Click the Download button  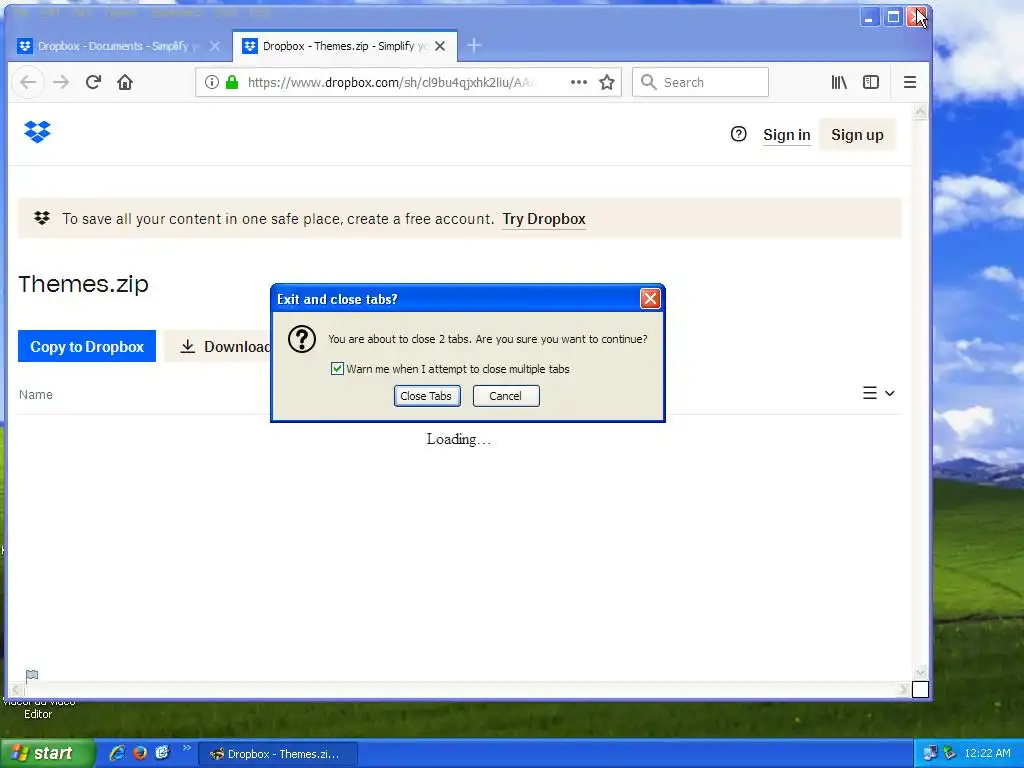coord(218,346)
